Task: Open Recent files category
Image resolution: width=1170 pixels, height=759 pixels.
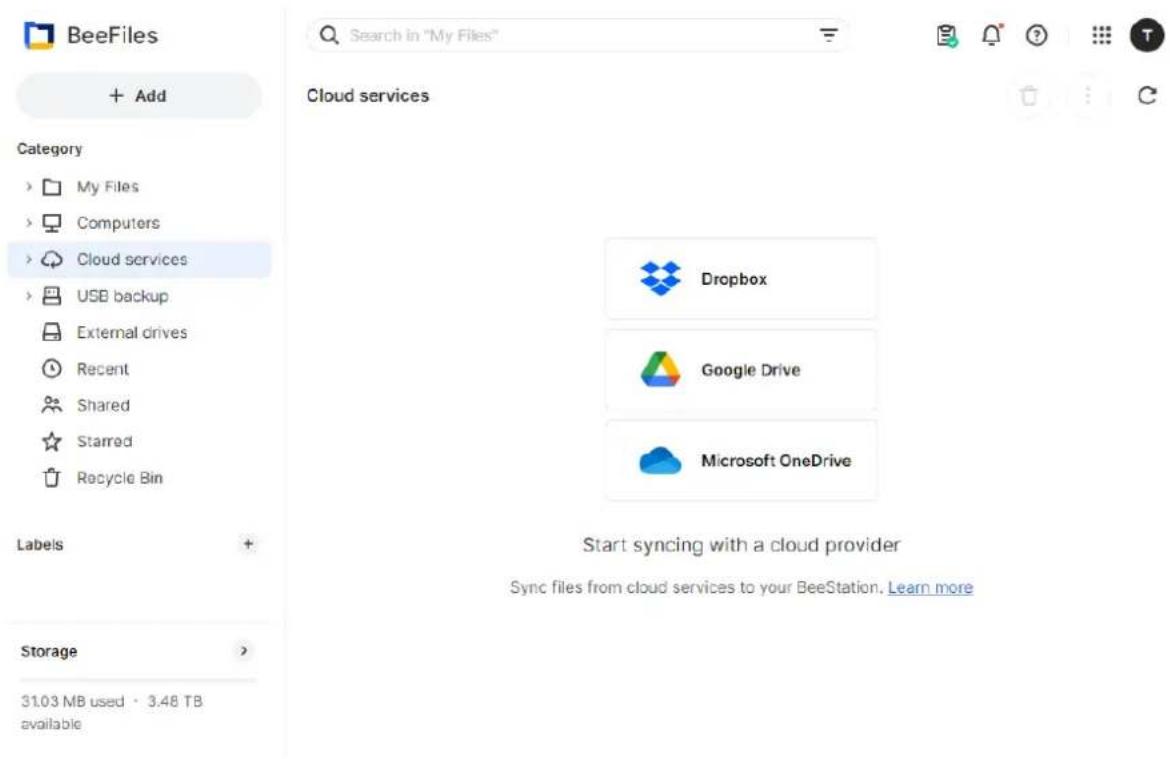Action: pos(140,369)
